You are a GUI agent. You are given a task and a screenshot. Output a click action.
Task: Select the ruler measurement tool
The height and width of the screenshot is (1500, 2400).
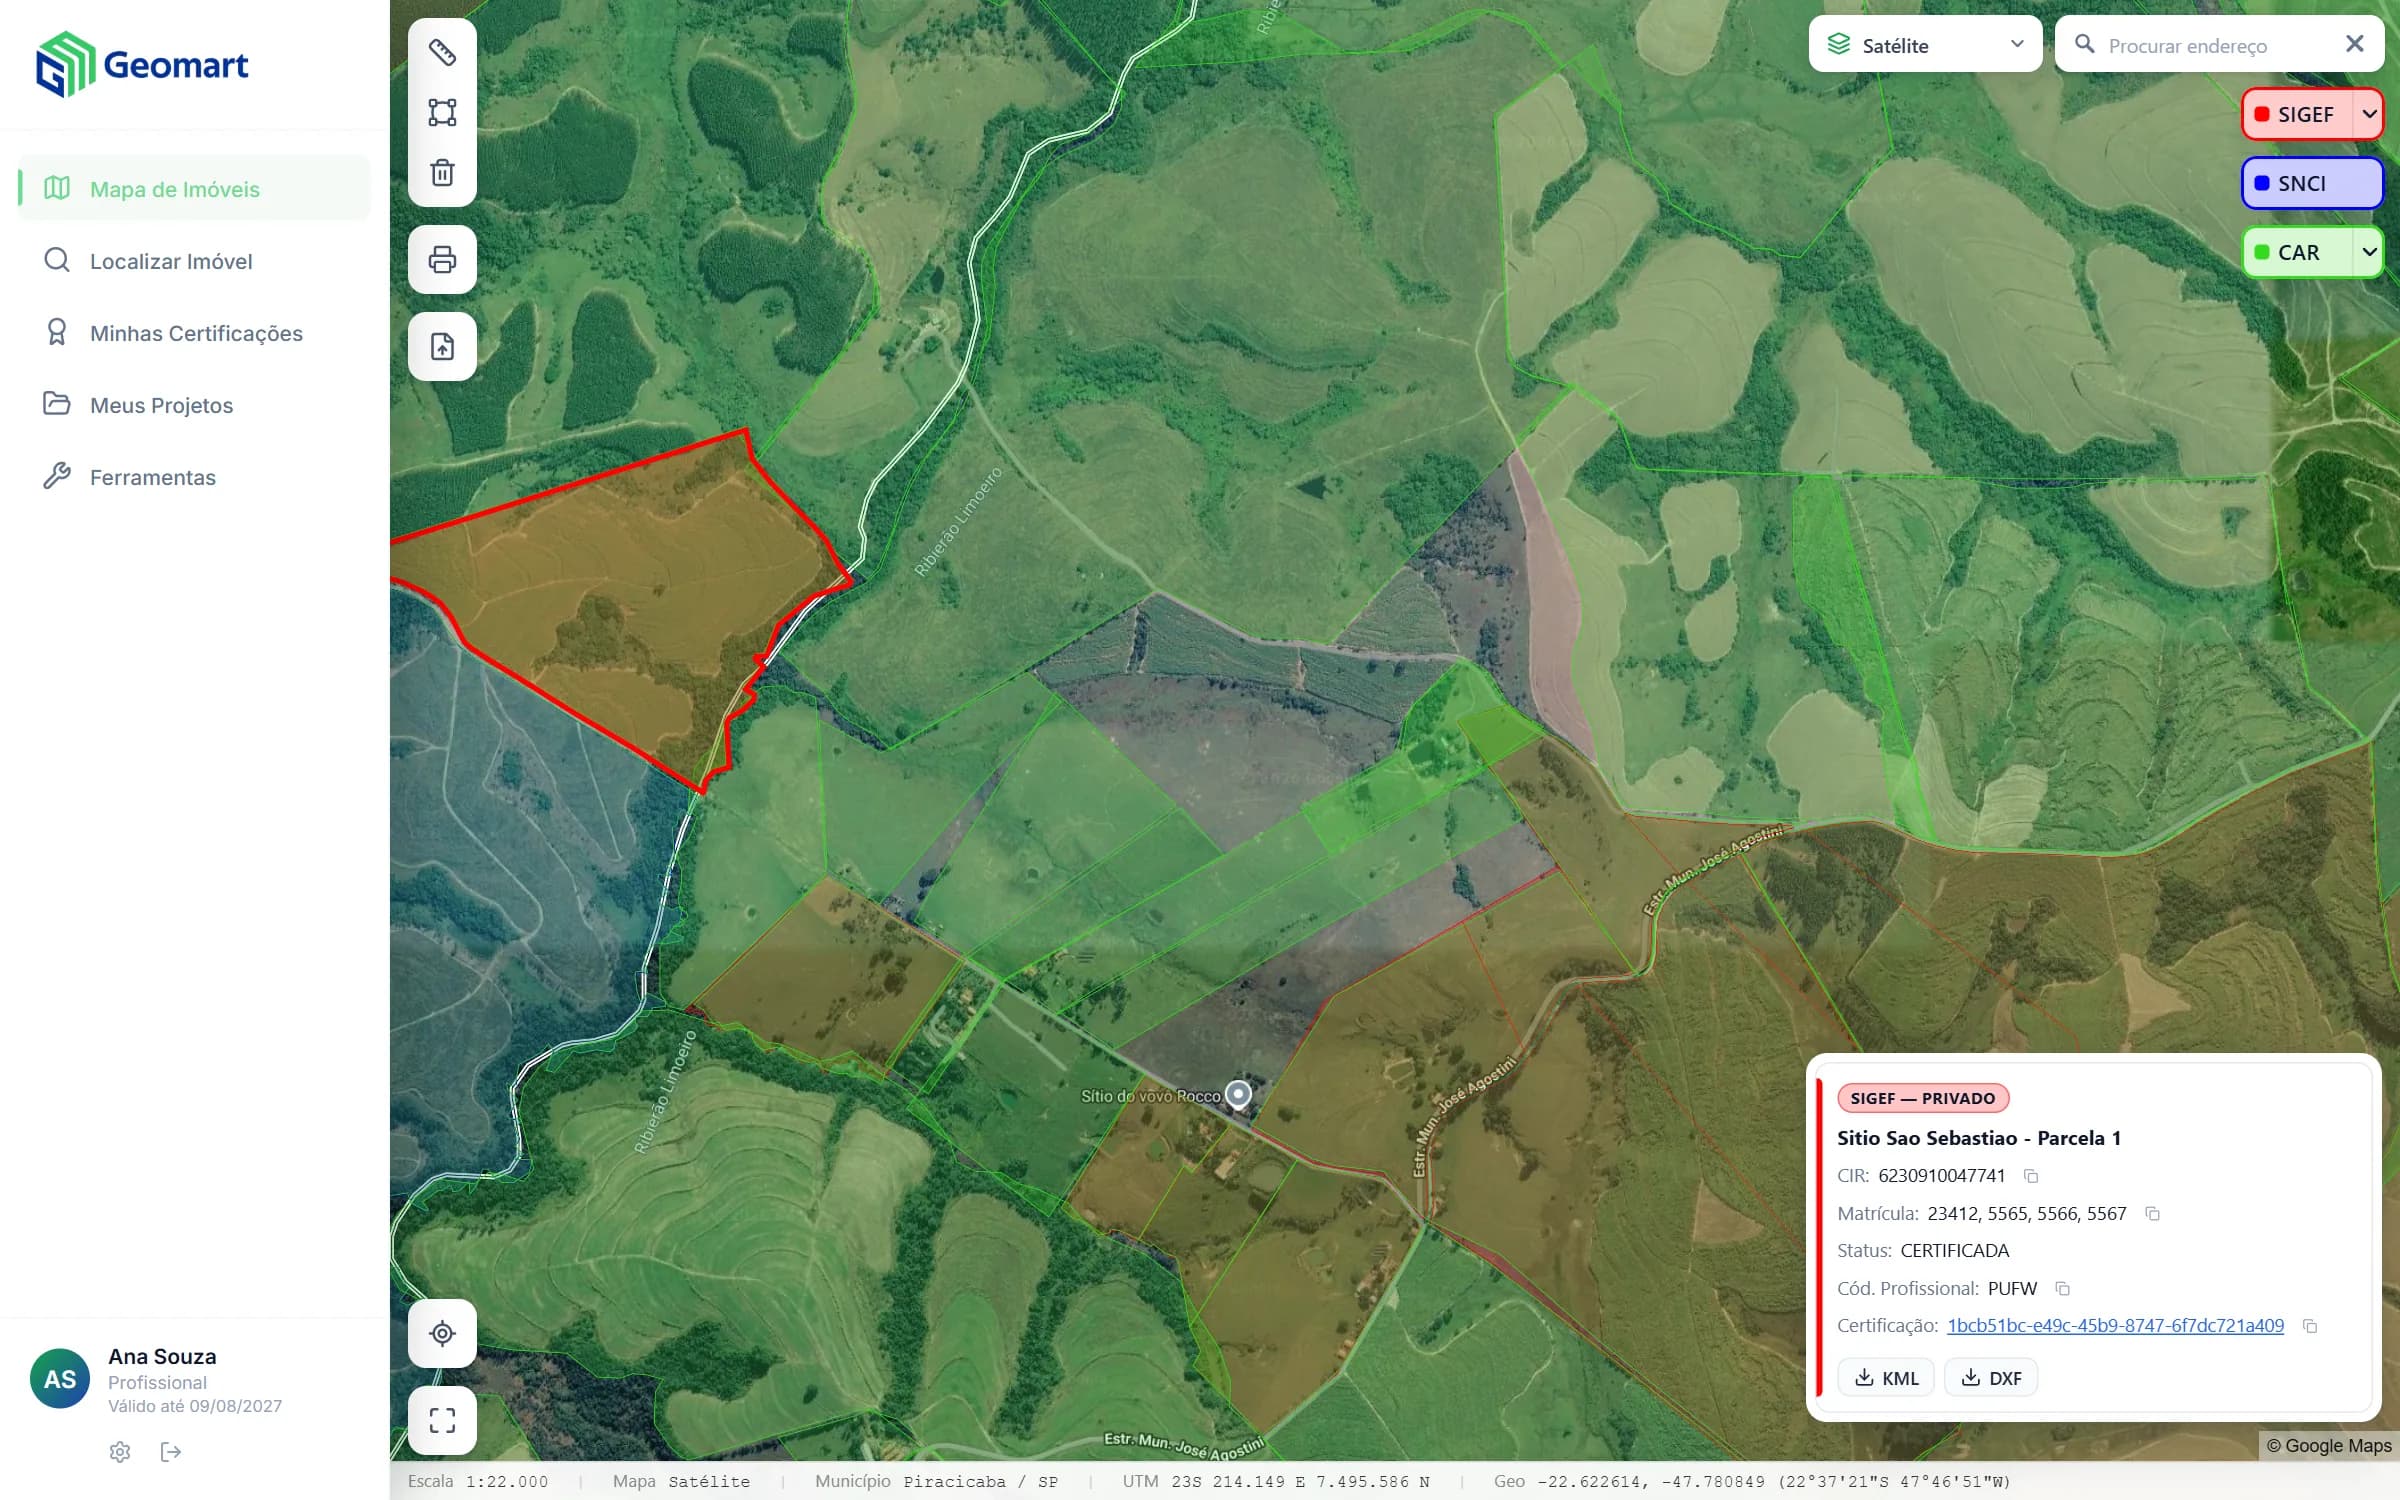(x=442, y=52)
